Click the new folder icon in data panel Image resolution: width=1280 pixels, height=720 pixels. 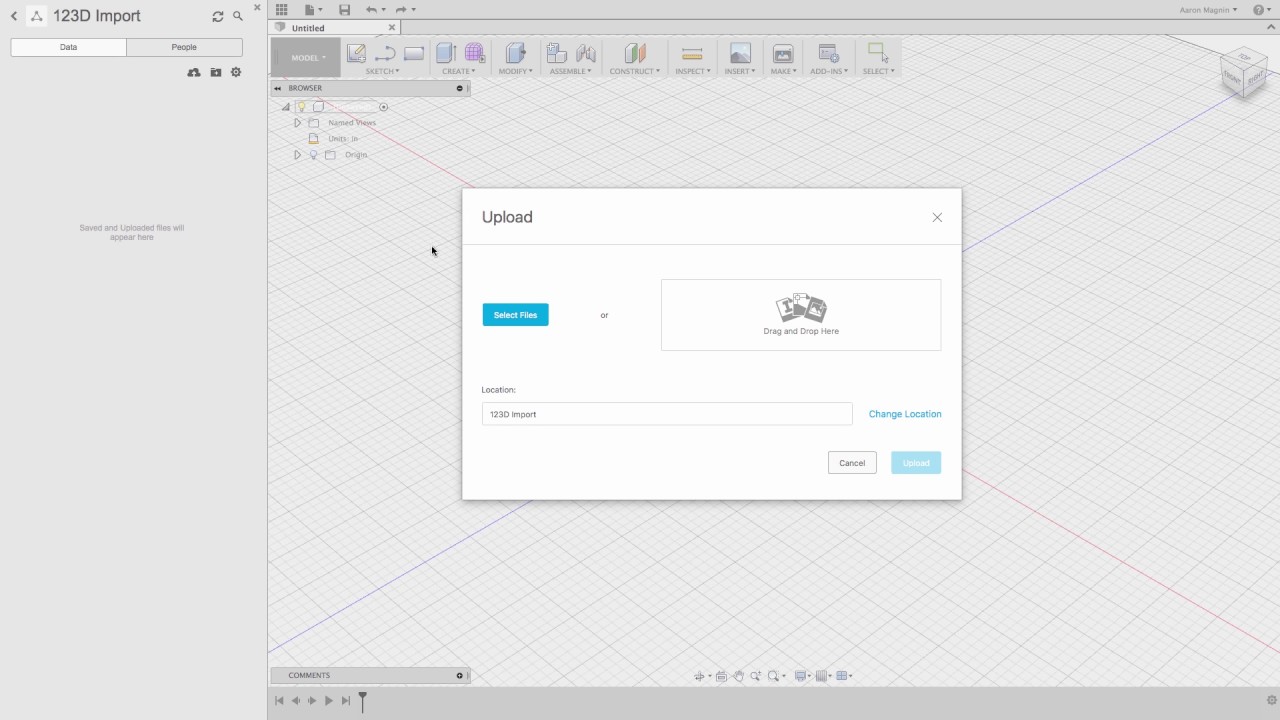point(215,72)
